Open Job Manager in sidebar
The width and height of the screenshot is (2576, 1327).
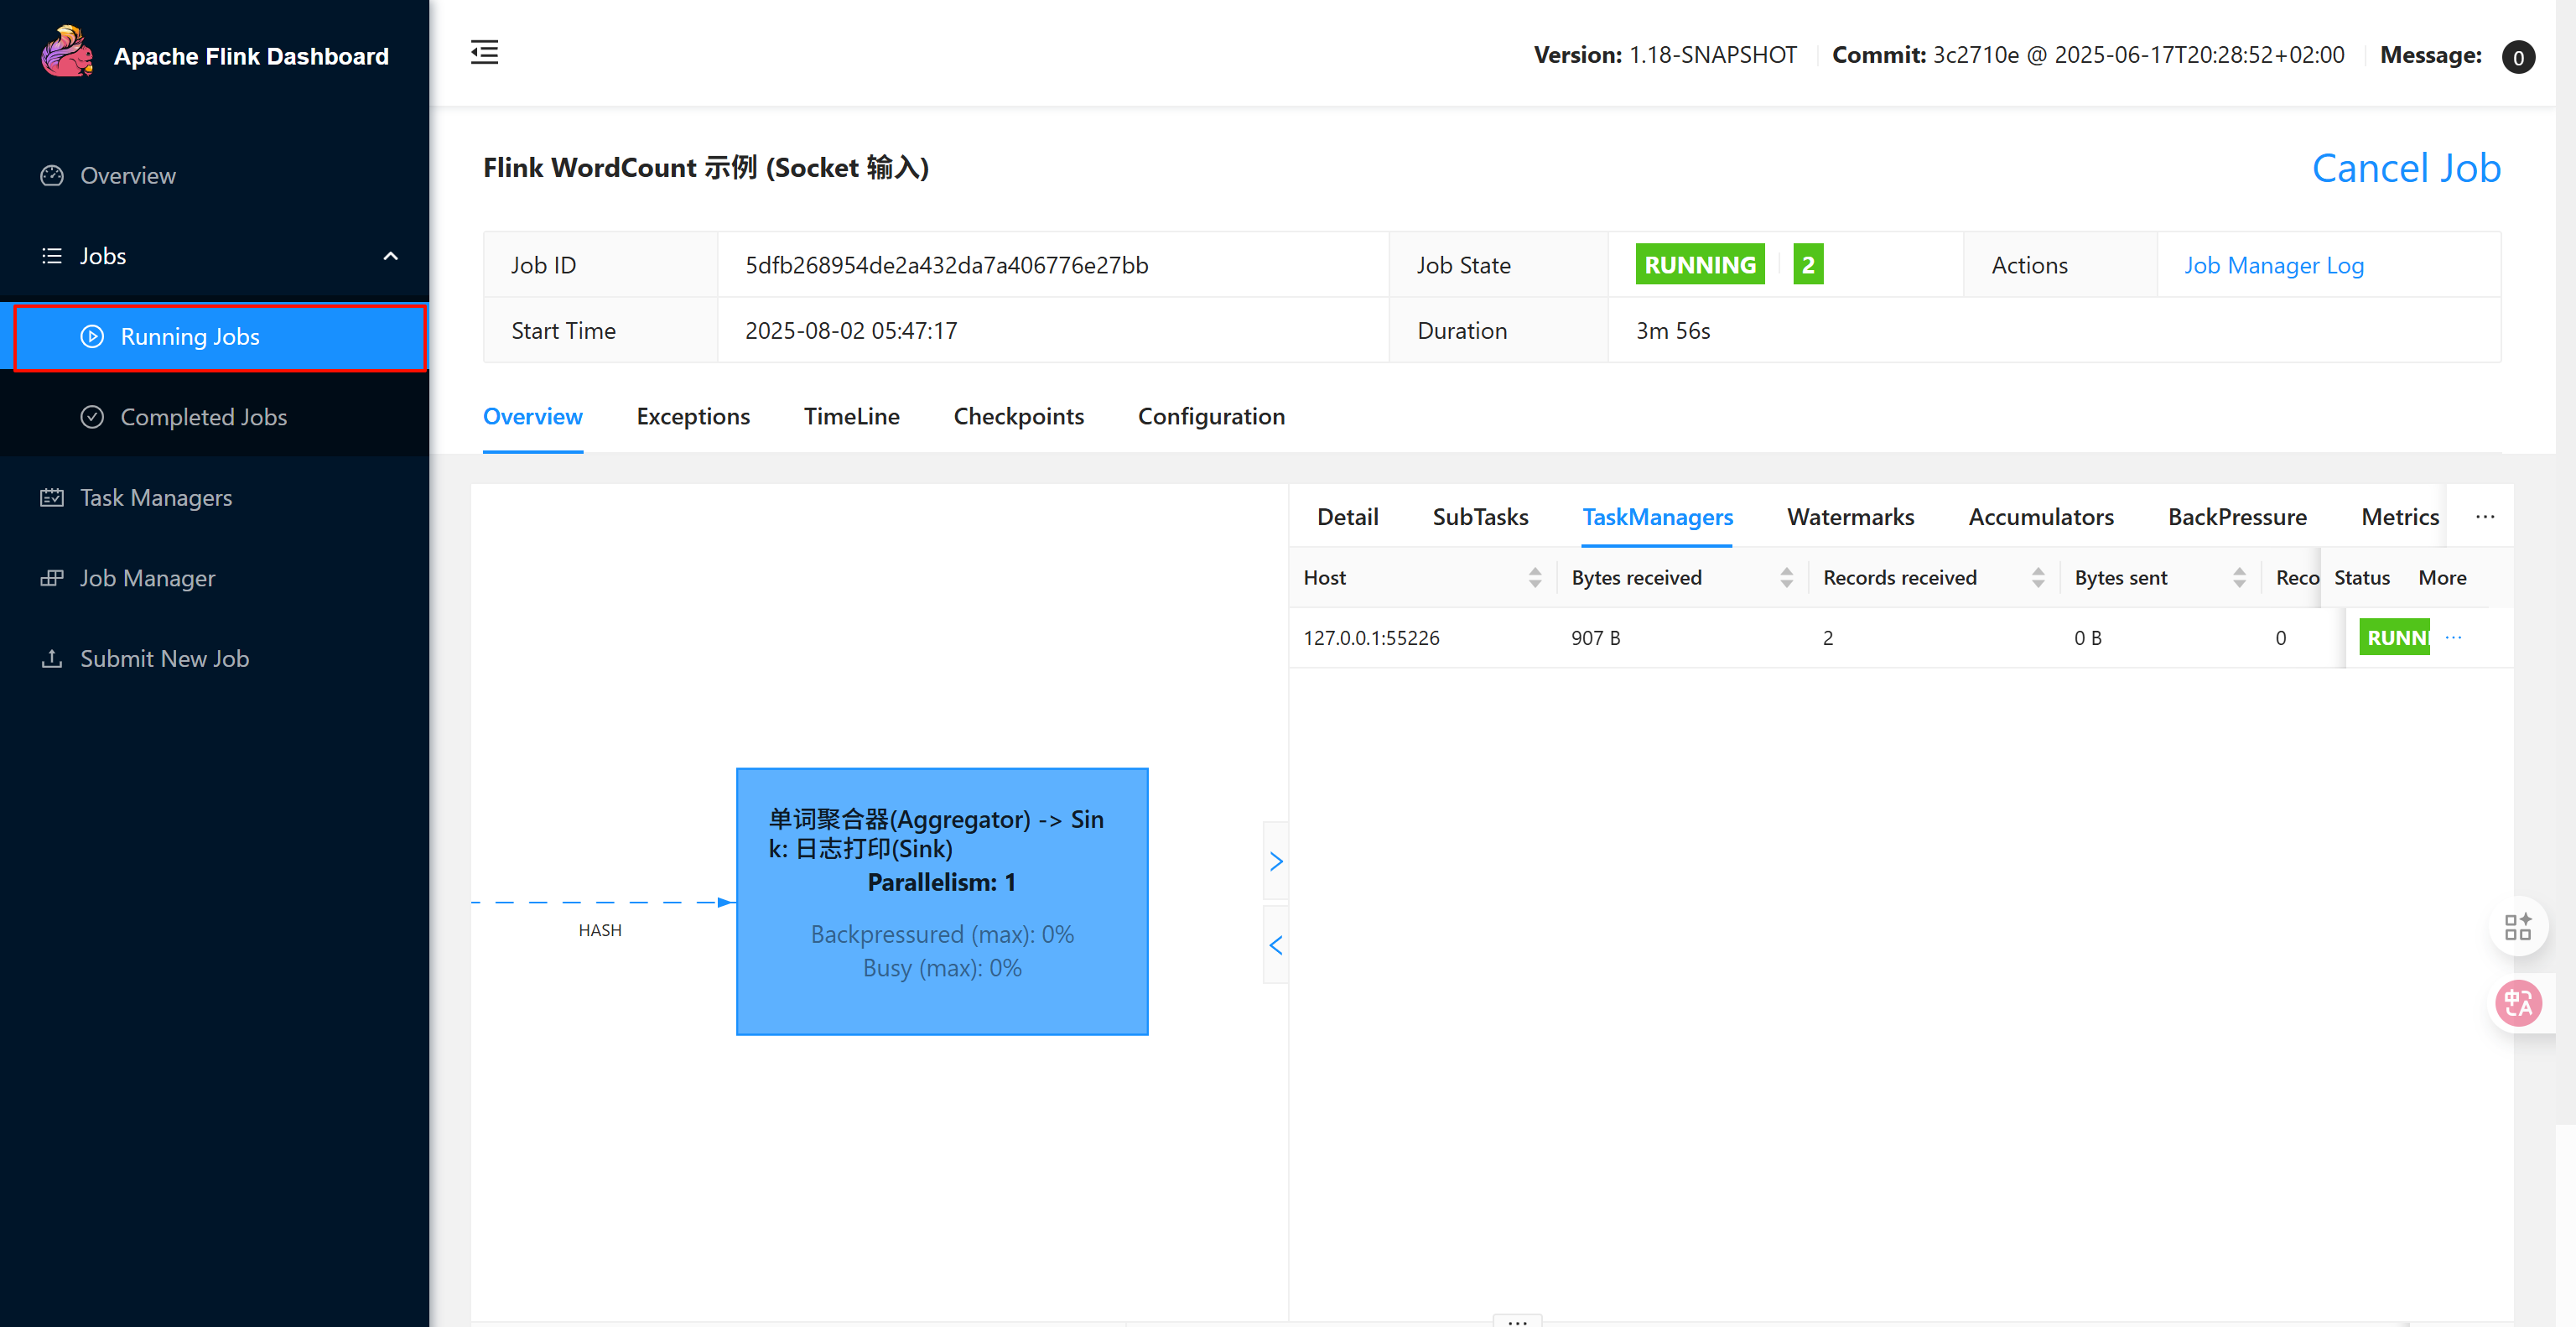tap(147, 578)
